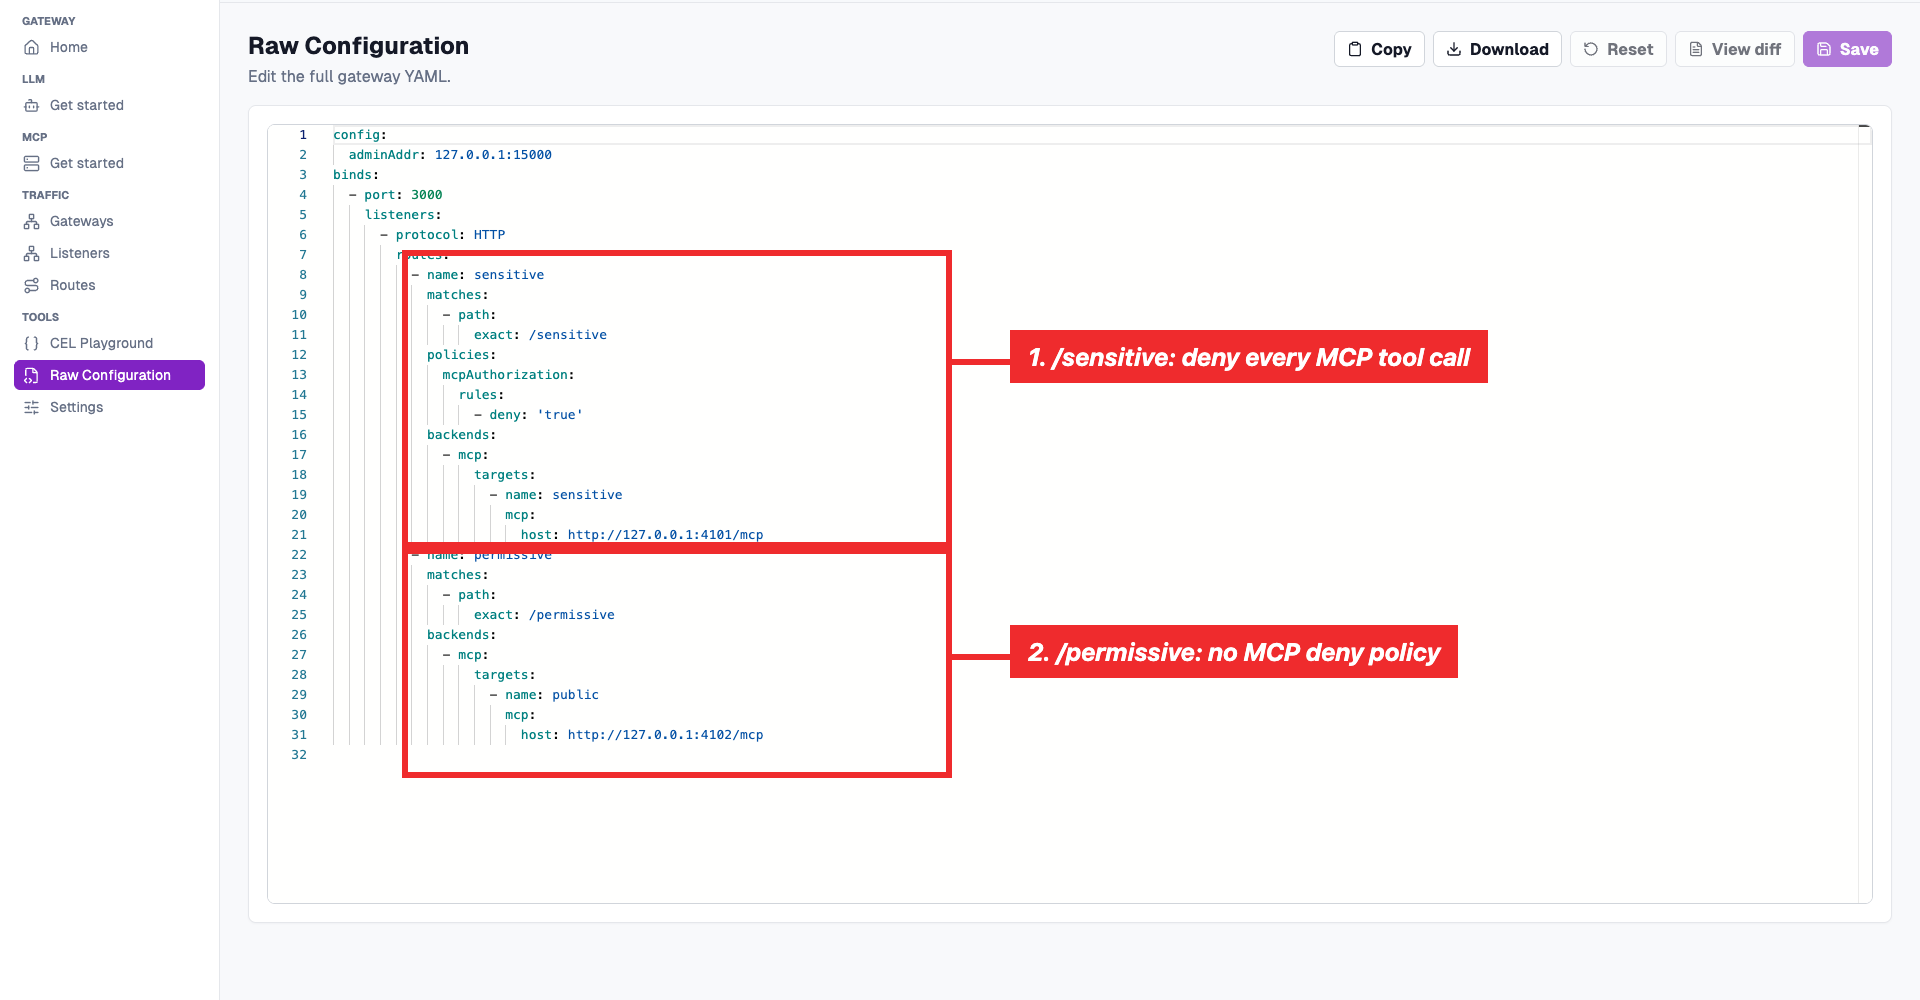This screenshot has height=1000, width=1920.
Task: Open Settings page
Action: pos(109,407)
